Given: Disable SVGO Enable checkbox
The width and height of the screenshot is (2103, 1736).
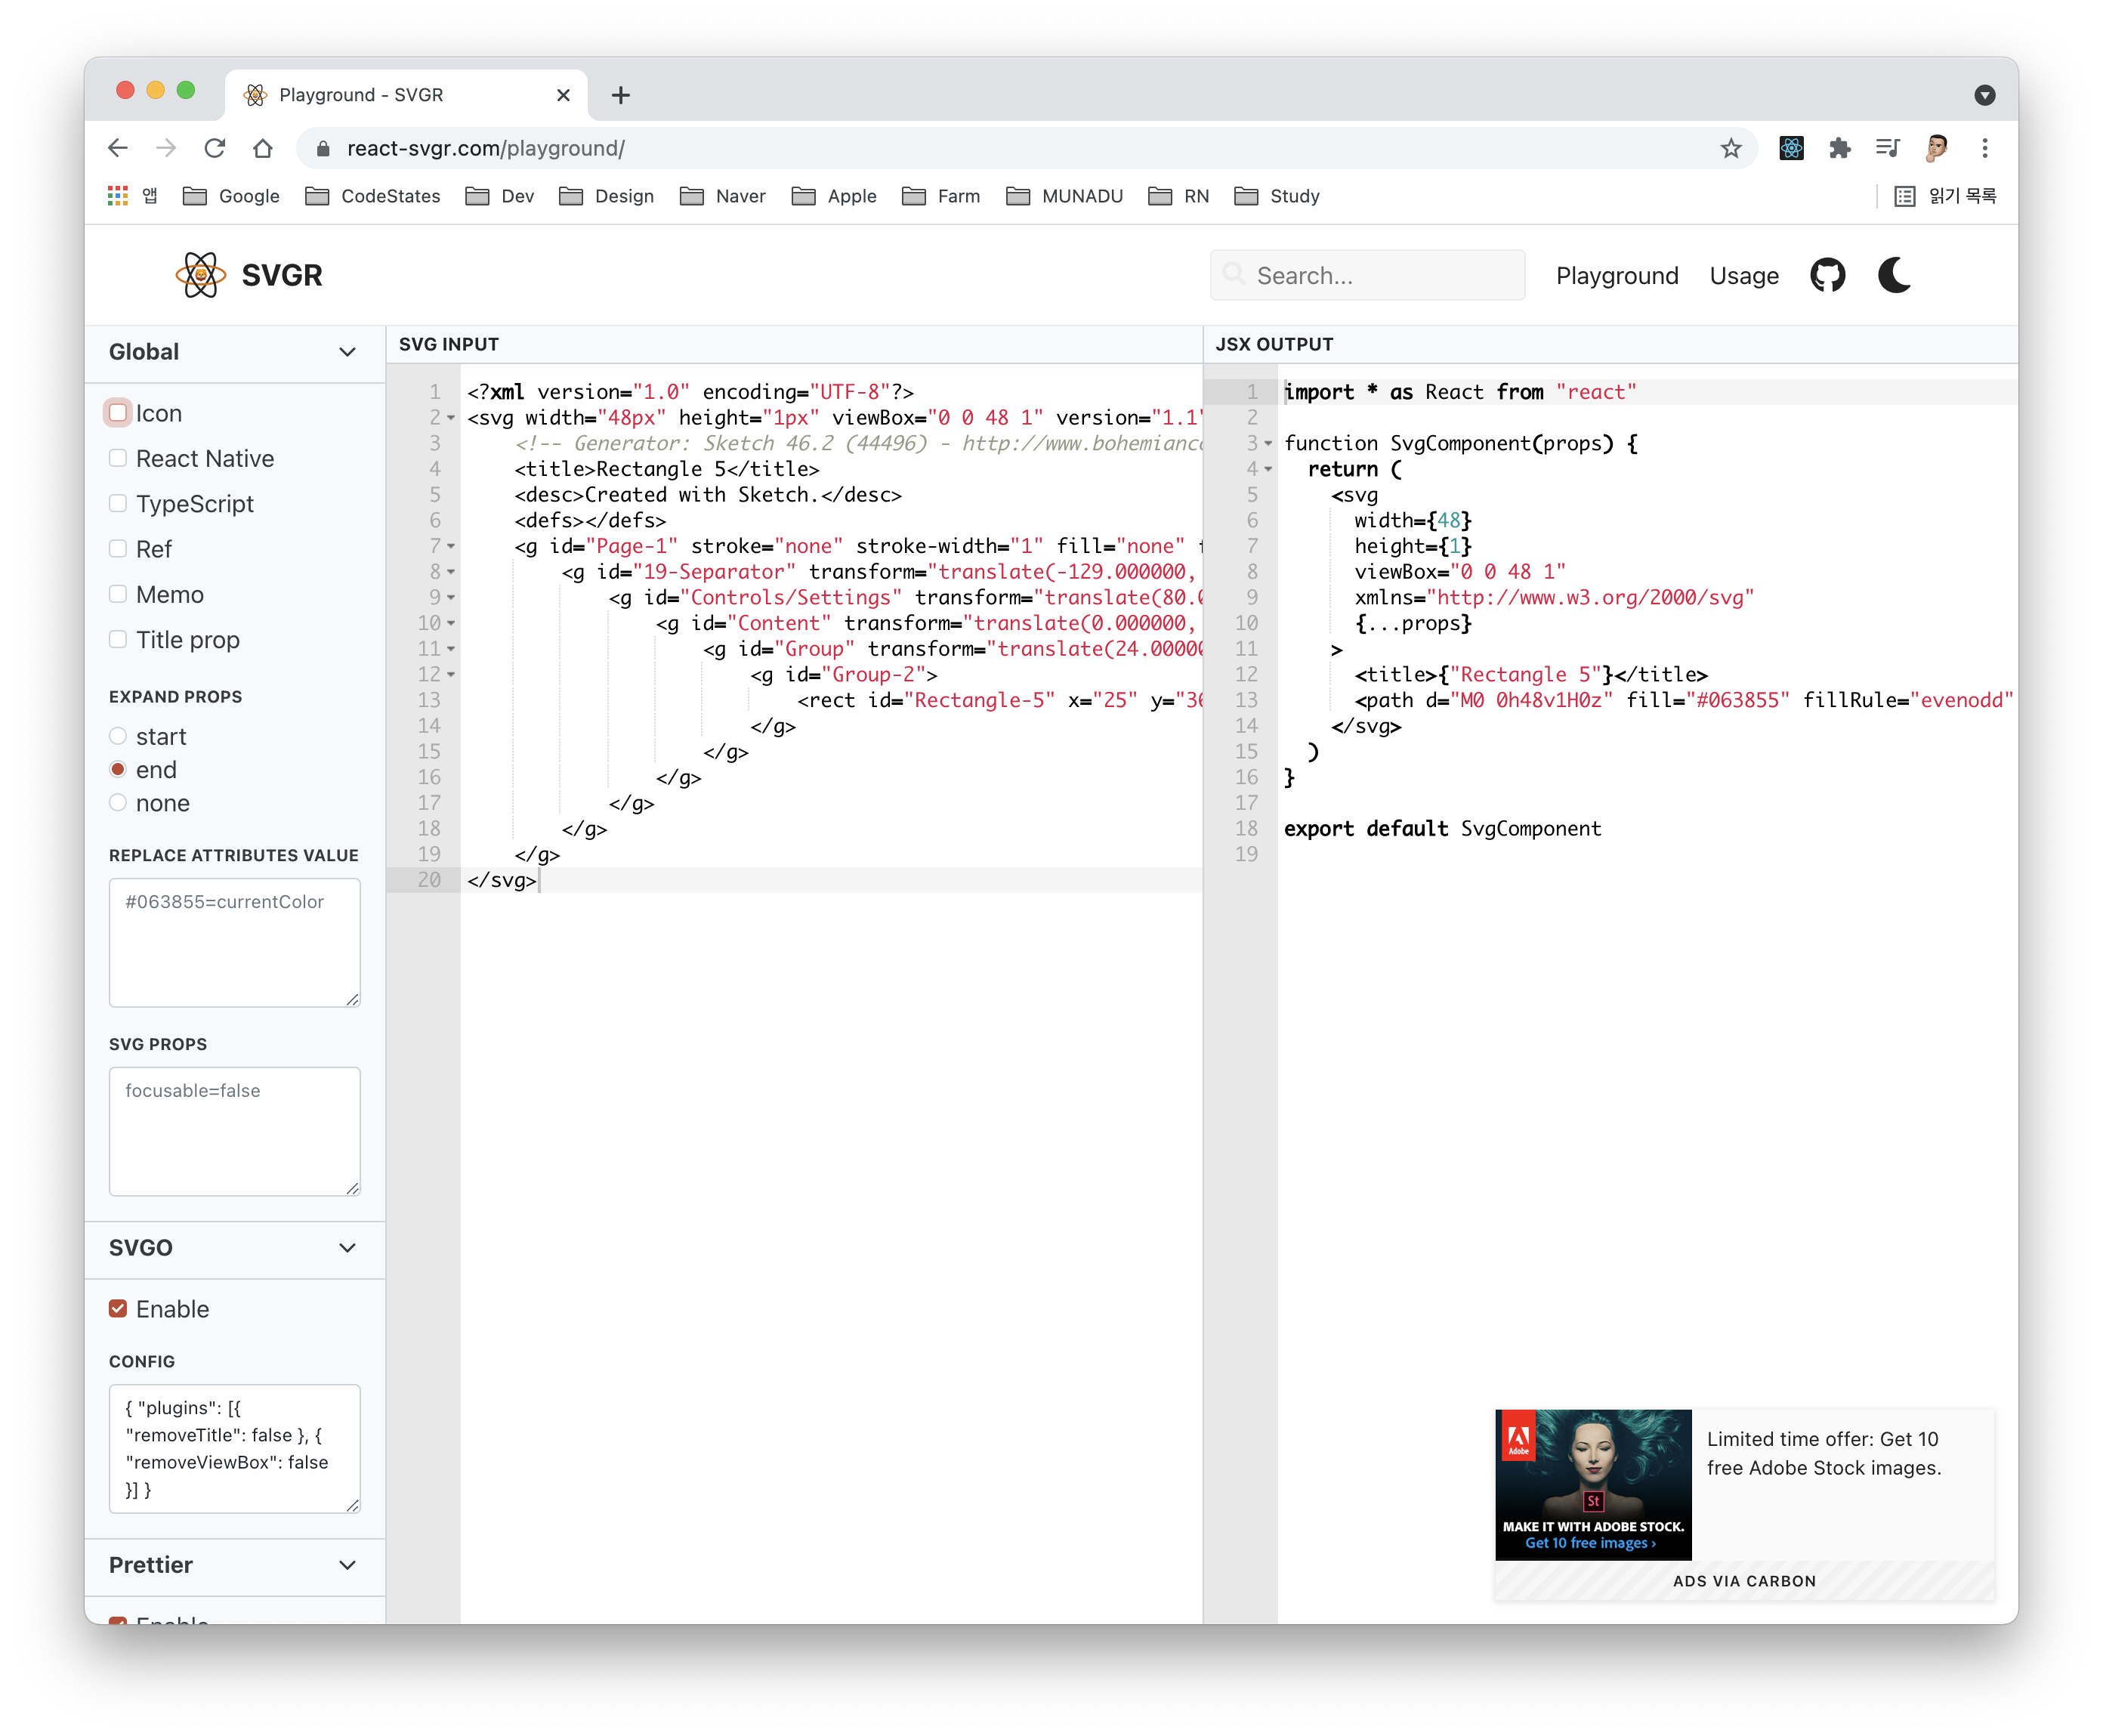Looking at the screenshot, I should click(x=118, y=1309).
